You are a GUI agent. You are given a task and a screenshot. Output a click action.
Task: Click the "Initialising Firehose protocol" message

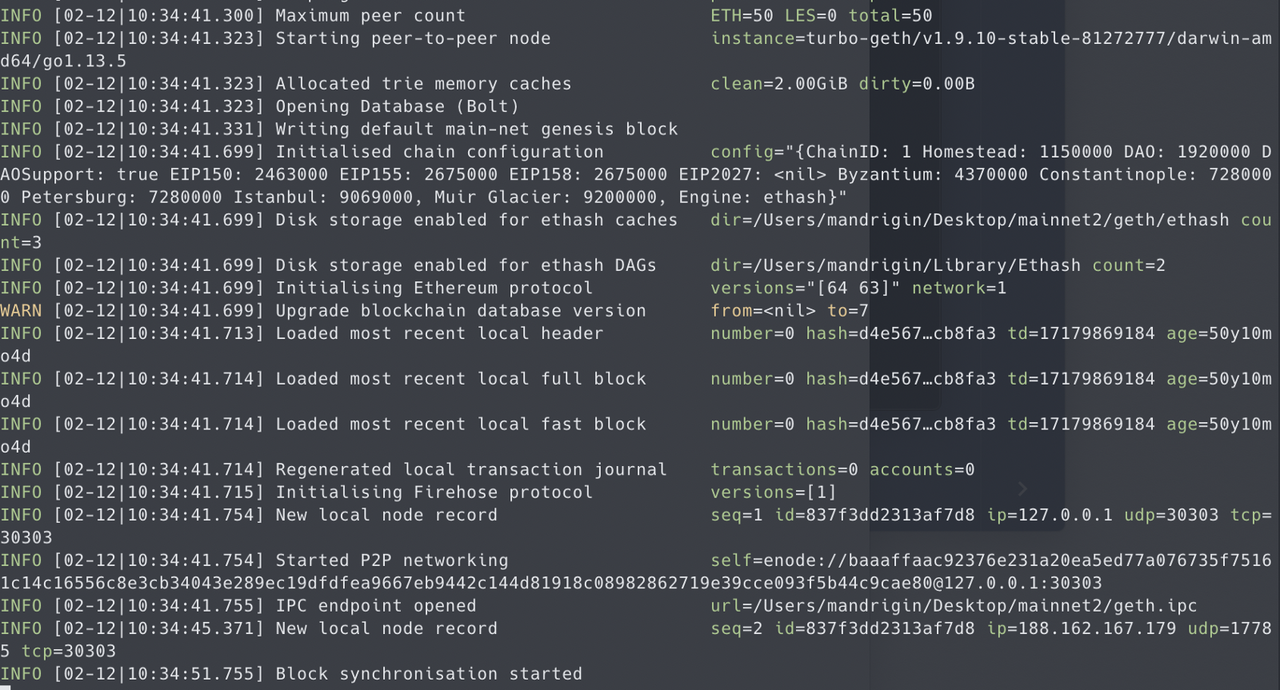click(x=434, y=492)
